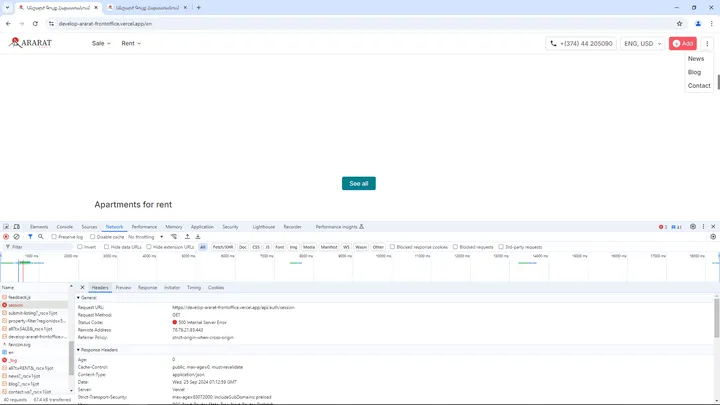Tick the Hide data URLs checkbox
Screen dimensions: 720x405
point(106,246)
